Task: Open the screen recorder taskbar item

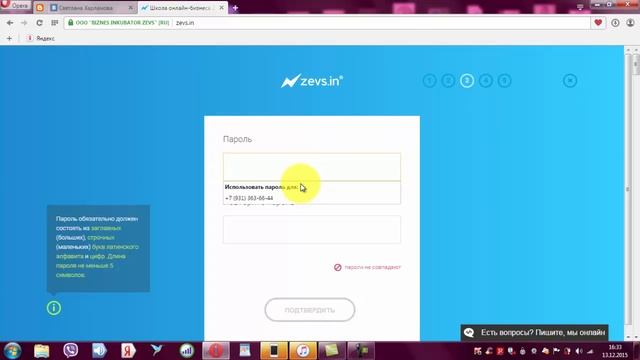Action: 360,351
